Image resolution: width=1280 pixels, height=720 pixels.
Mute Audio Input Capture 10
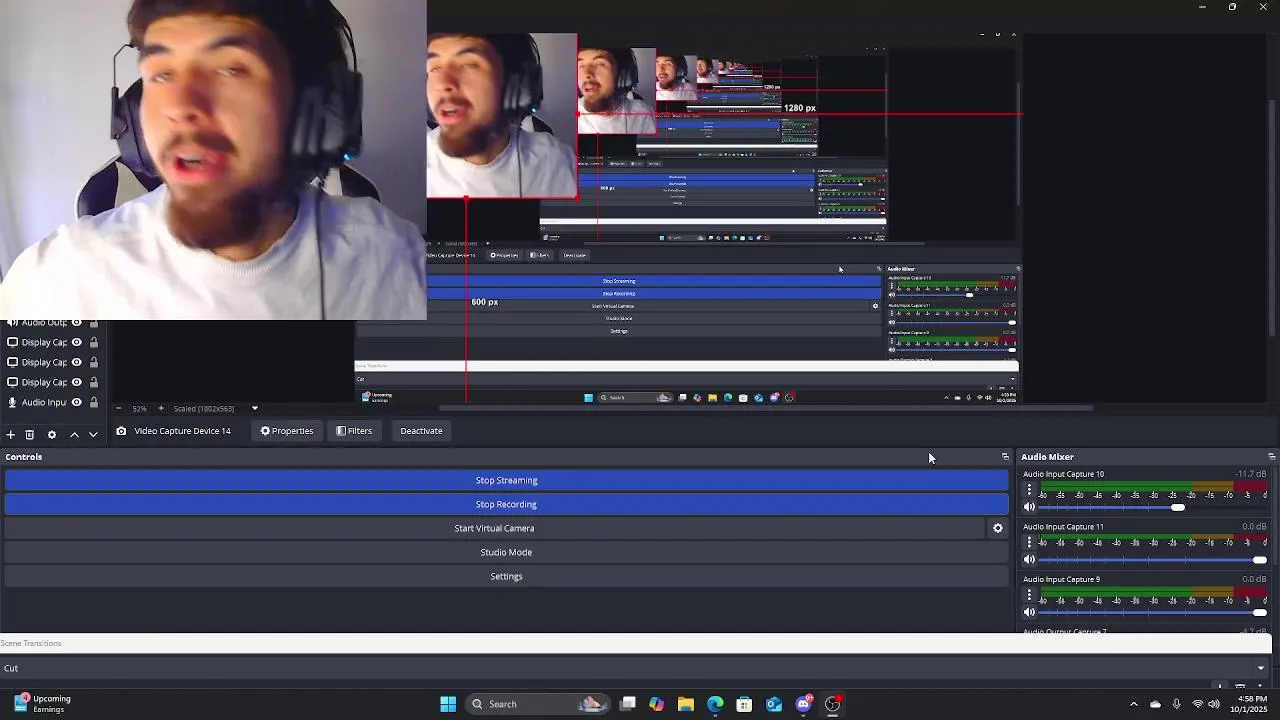point(1029,507)
